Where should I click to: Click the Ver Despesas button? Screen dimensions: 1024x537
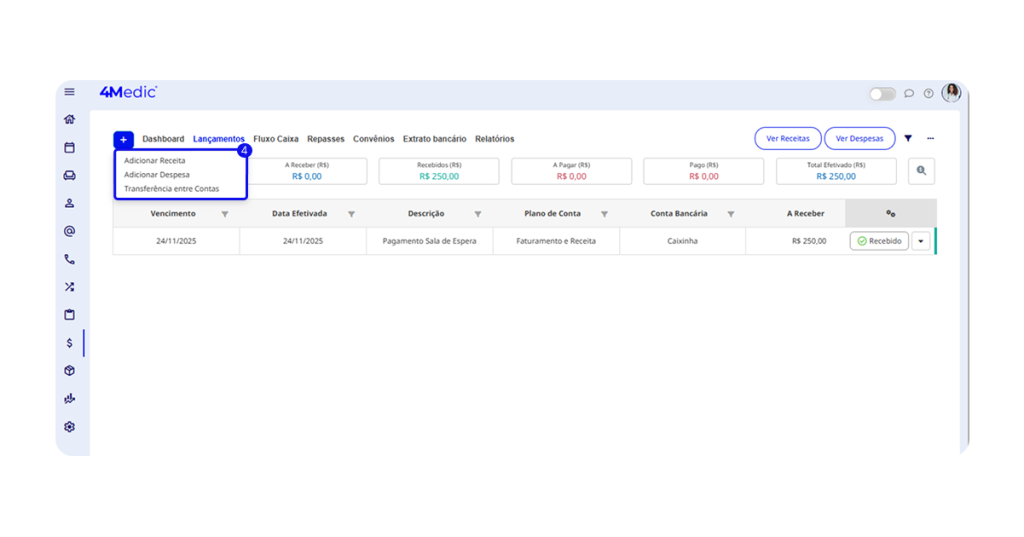coord(859,139)
